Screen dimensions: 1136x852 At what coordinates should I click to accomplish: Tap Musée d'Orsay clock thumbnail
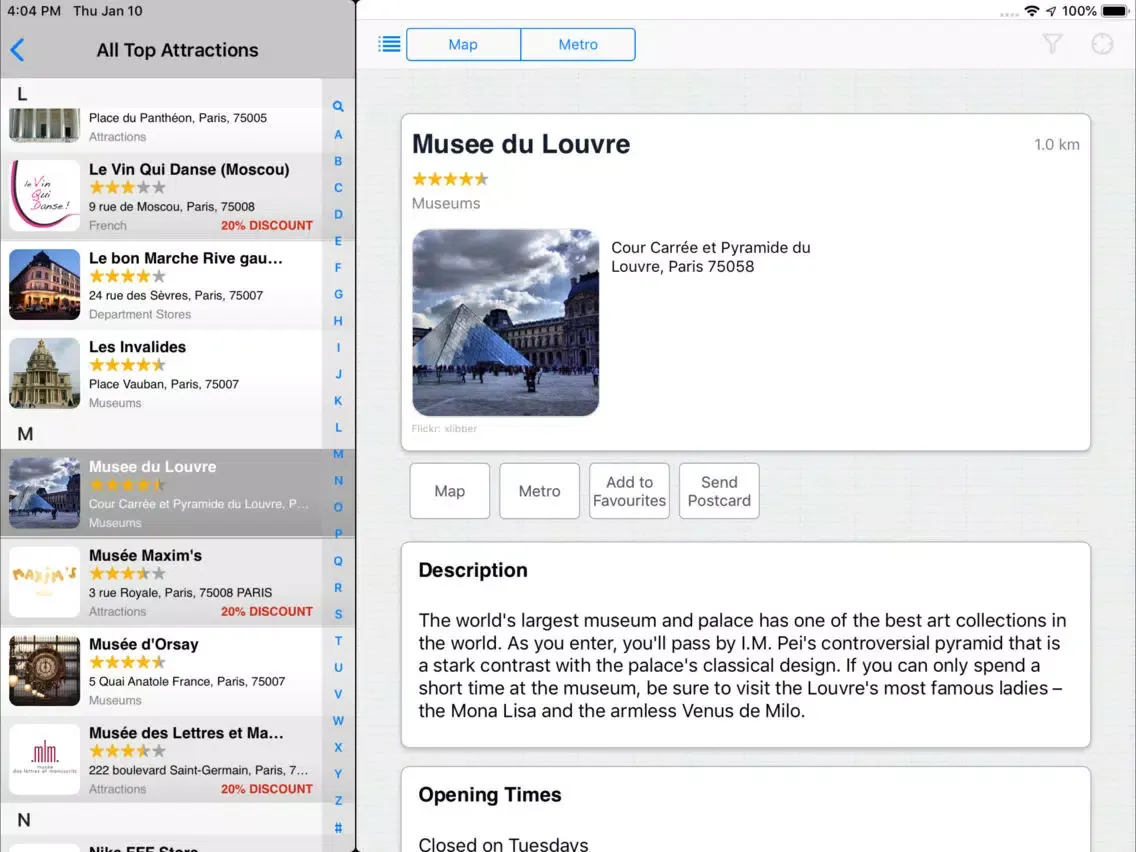[x=44, y=671]
